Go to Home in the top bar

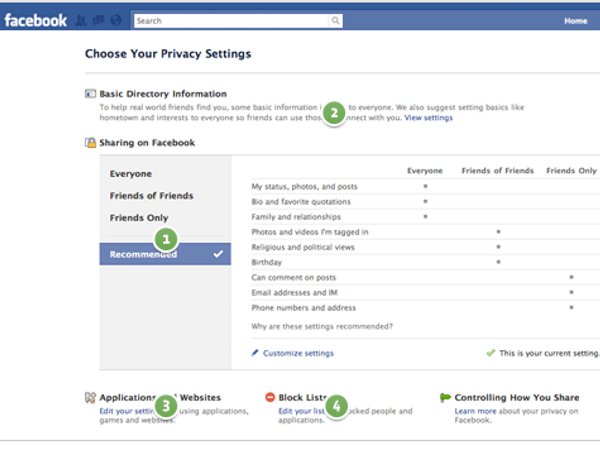pyautogui.click(x=575, y=20)
